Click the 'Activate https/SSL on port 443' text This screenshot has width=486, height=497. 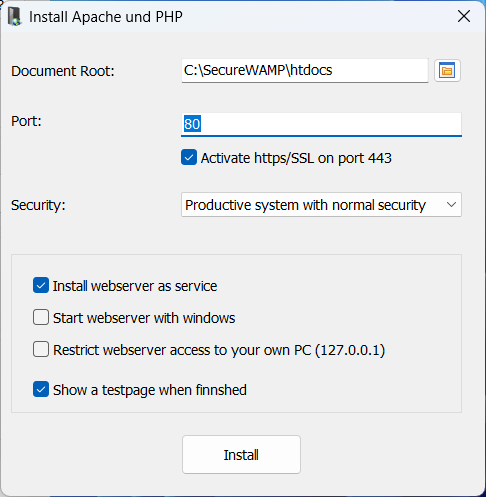click(x=296, y=158)
